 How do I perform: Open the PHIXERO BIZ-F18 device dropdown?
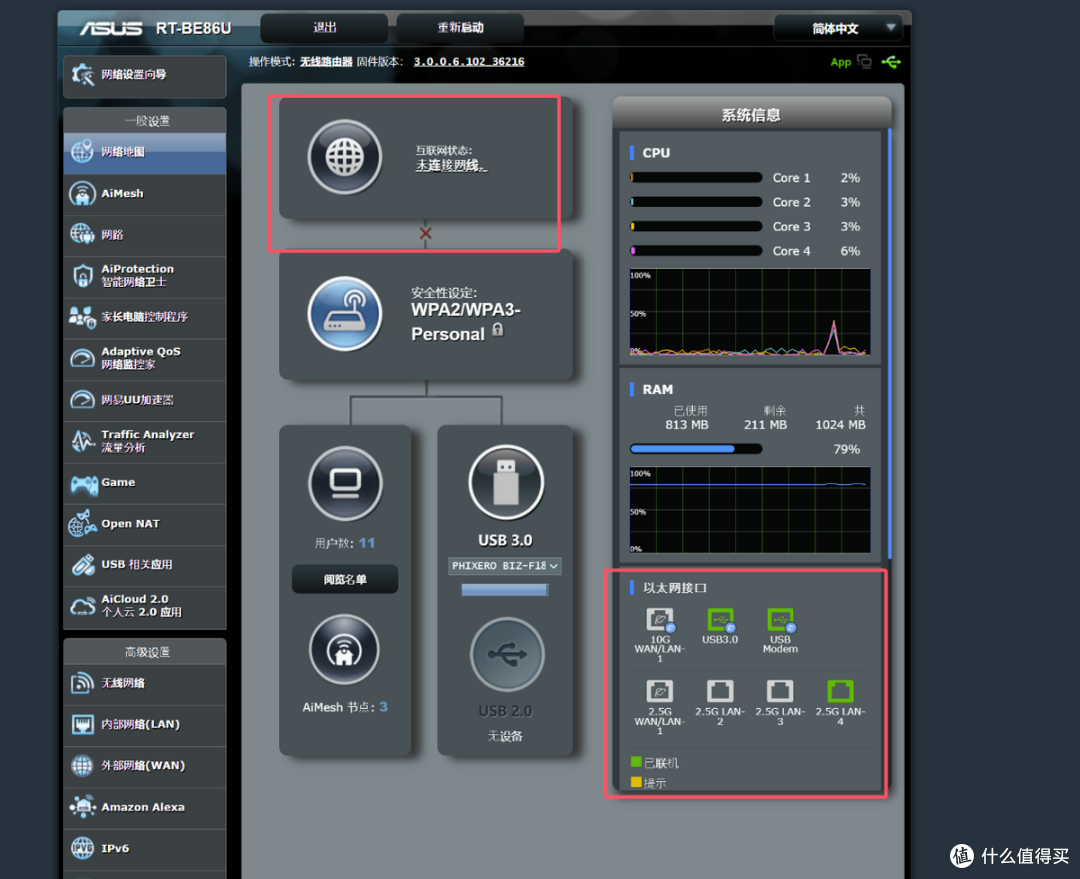(505, 566)
